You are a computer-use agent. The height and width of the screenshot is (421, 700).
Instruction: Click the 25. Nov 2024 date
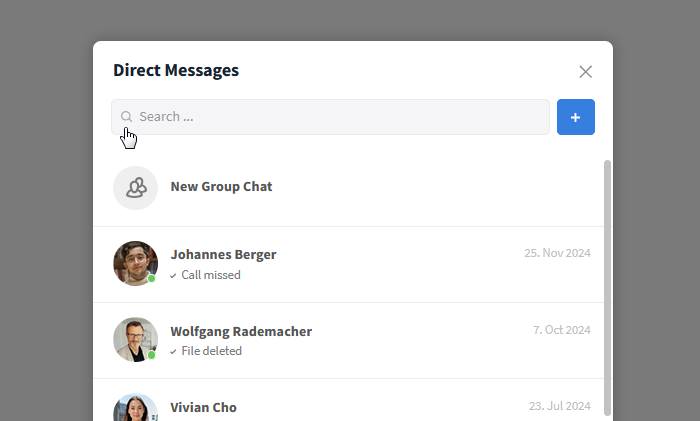point(557,253)
